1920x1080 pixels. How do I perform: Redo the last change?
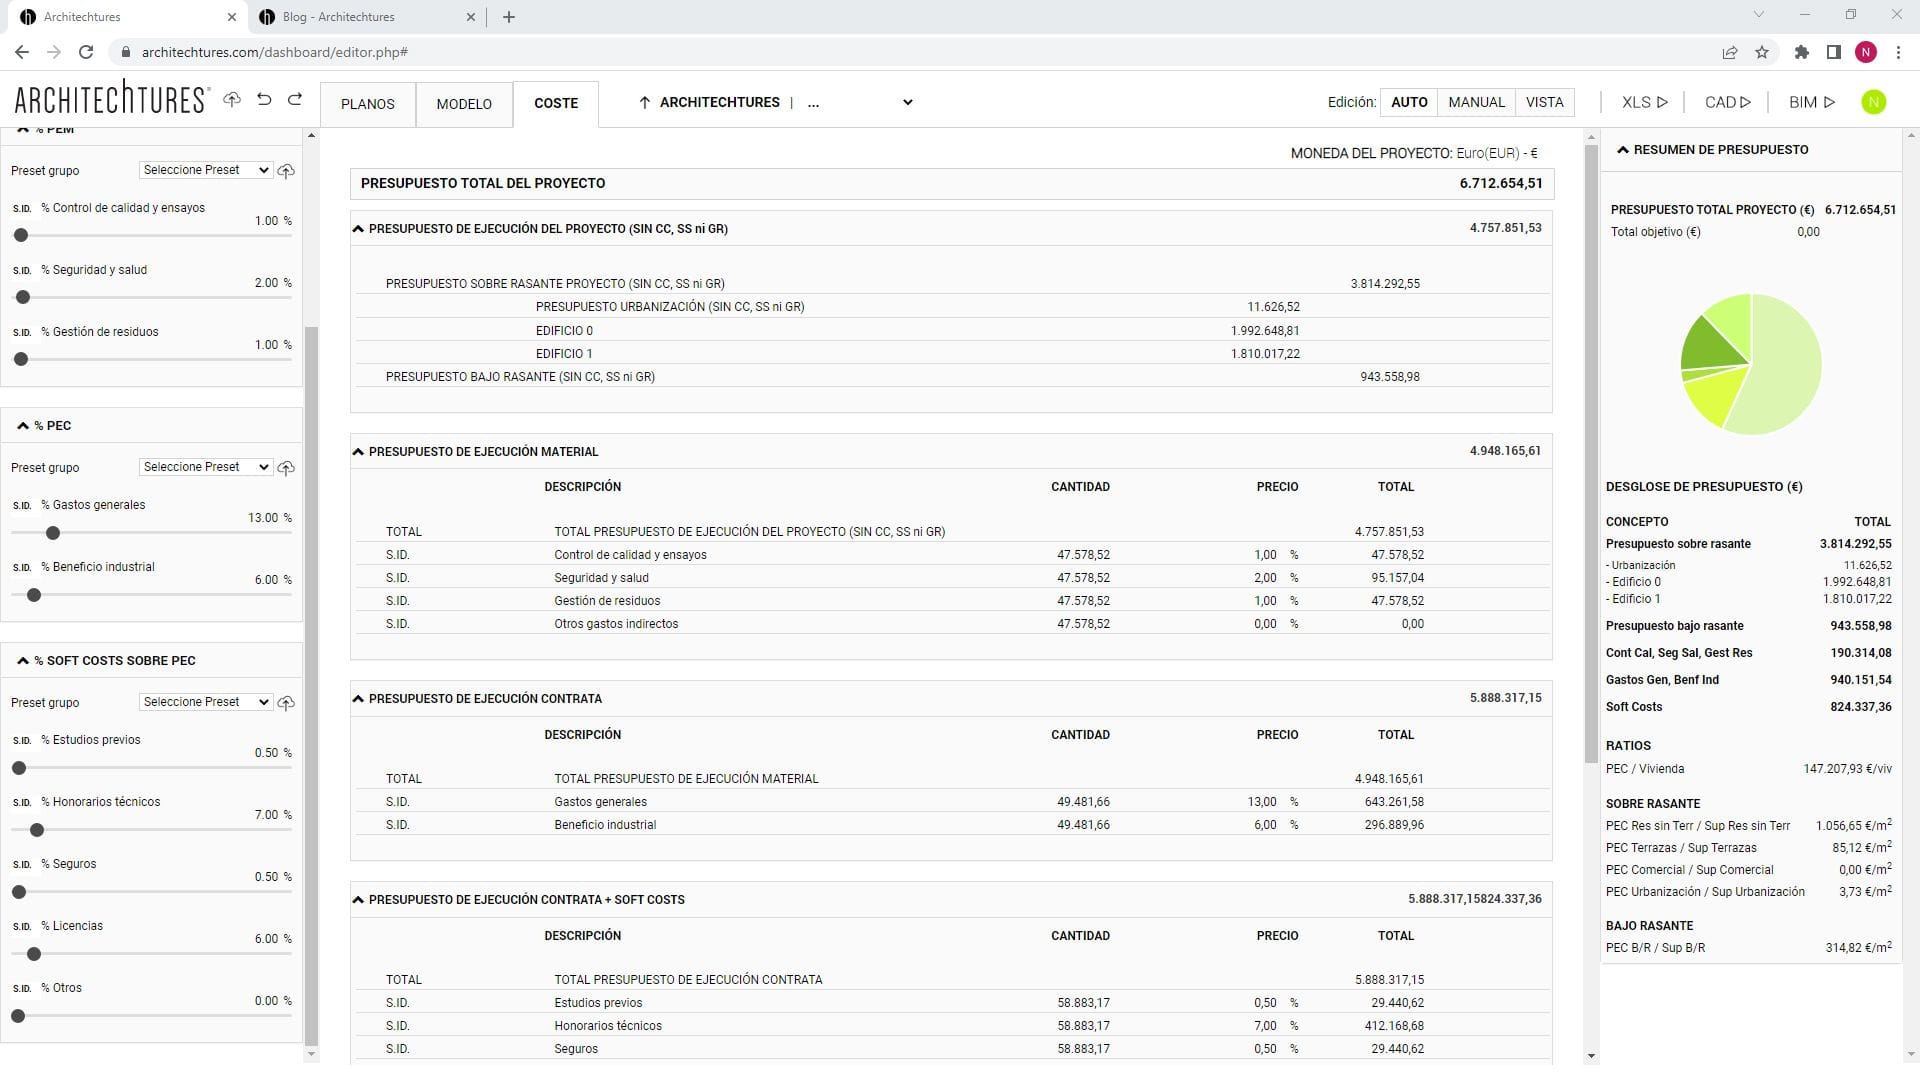295,100
